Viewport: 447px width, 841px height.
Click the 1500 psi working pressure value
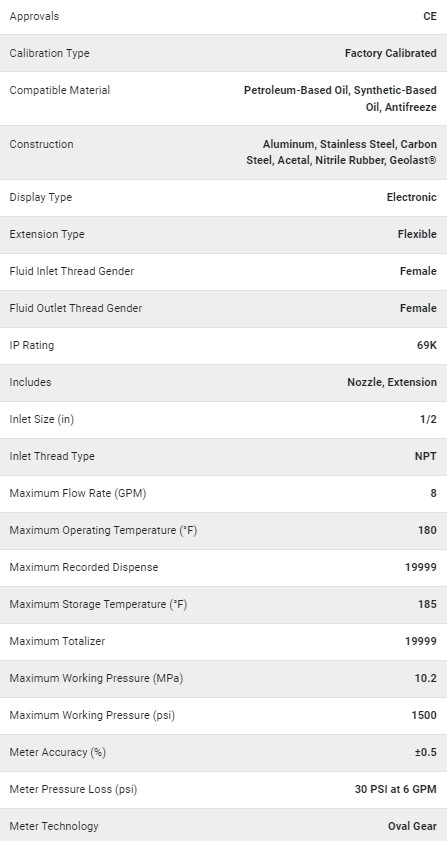(x=424, y=715)
